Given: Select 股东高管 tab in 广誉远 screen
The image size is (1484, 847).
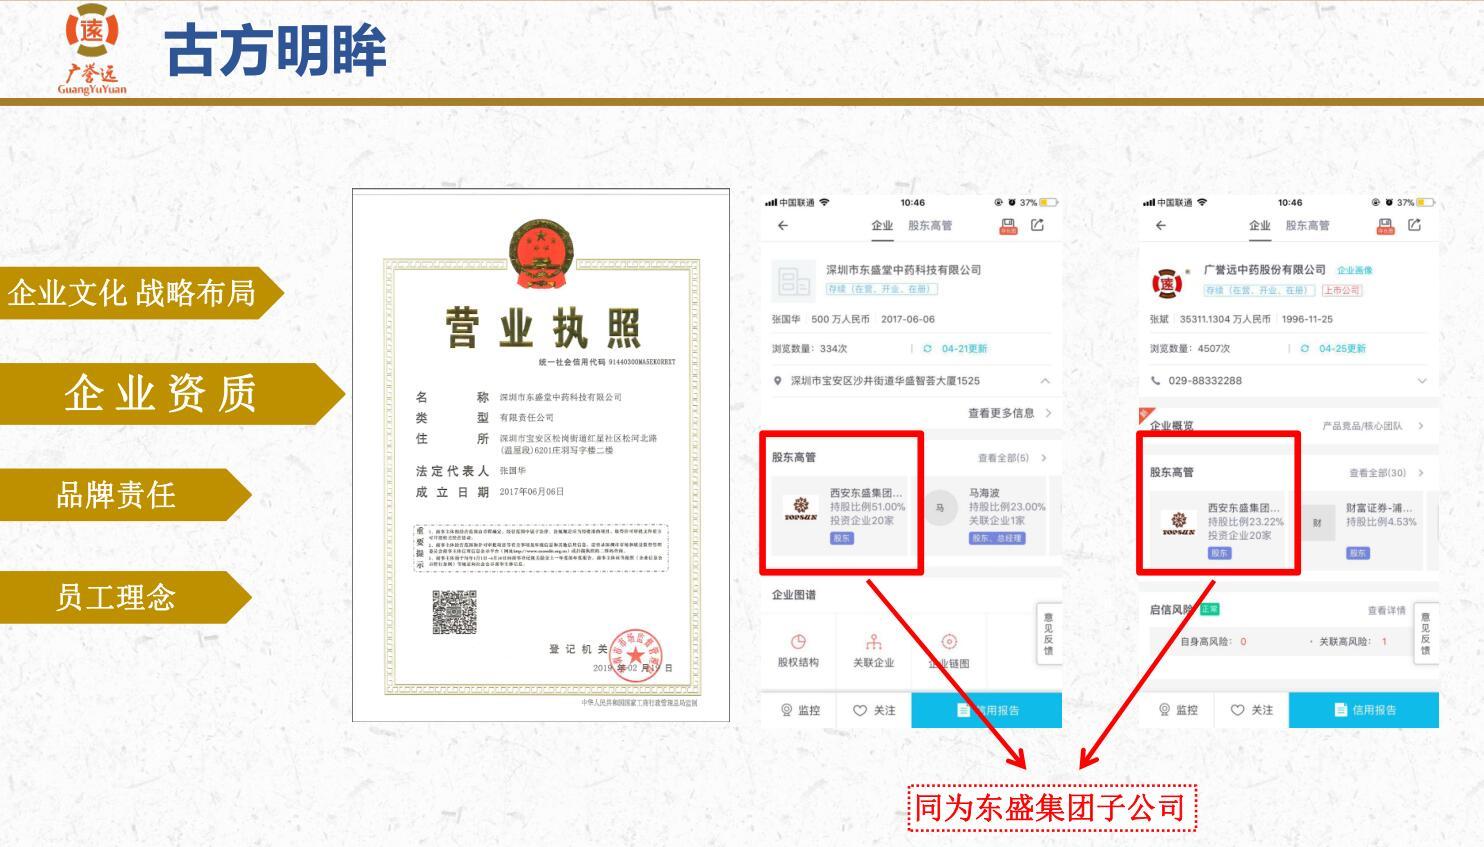Looking at the screenshot, I should [1308, 226].
